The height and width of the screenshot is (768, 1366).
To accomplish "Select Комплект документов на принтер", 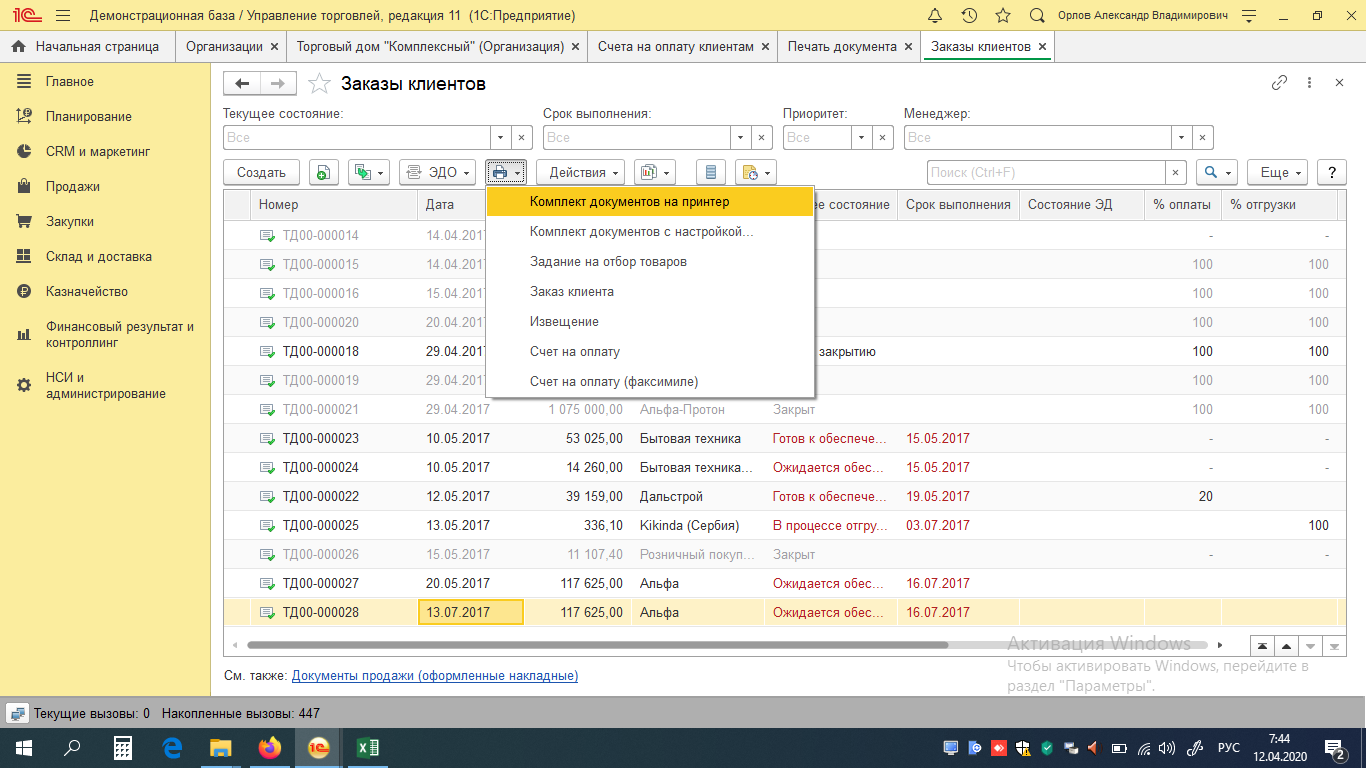I will (x=650, y=202).
